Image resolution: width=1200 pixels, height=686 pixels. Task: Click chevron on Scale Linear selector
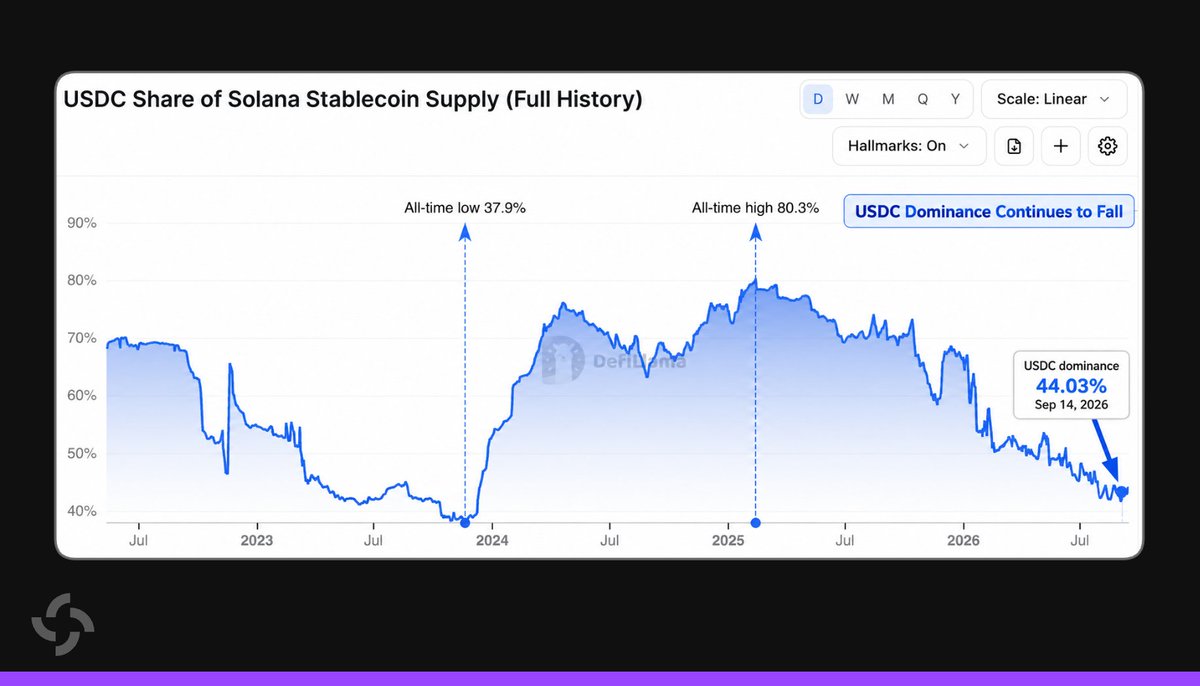click(1104, 99)
